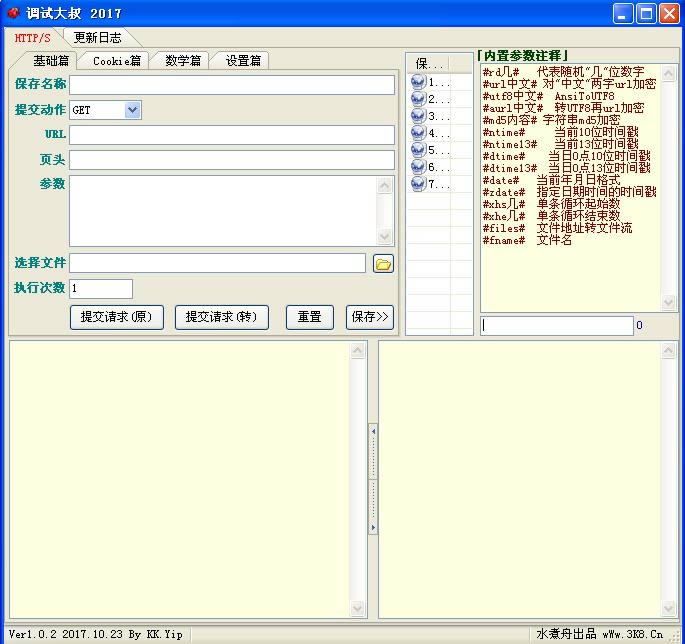Click the #files# parameter line
This screenshot has width=685, height=644.
point(557,228)
